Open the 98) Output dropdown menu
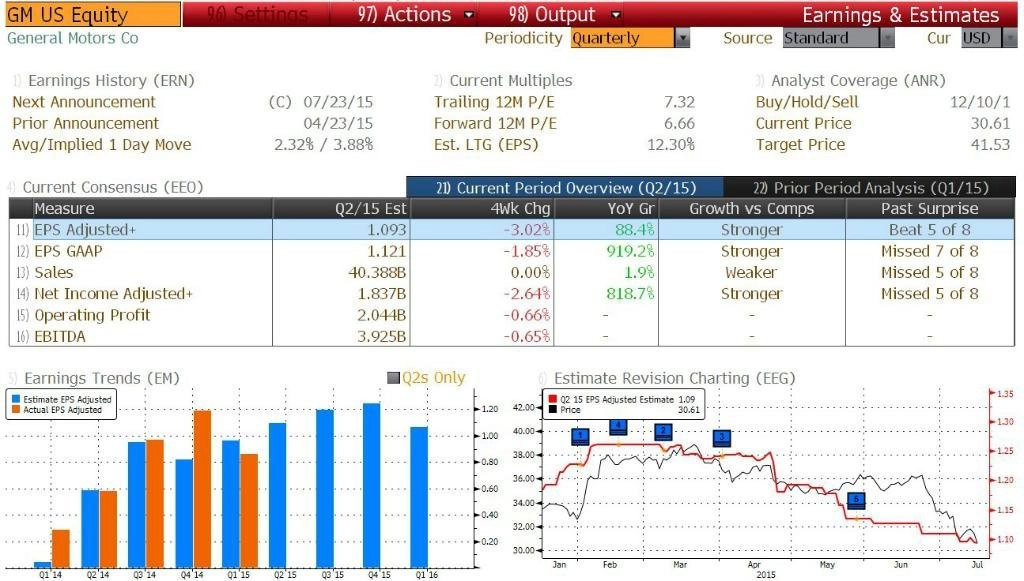The height and width of the screenshot is (581, 1024). click(564, 14)
